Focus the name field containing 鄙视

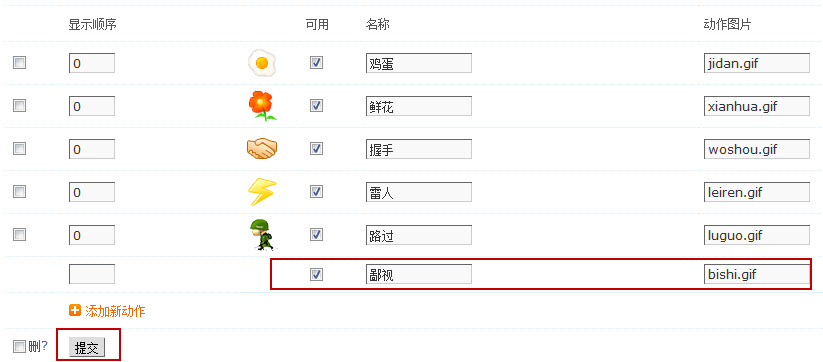419,274
